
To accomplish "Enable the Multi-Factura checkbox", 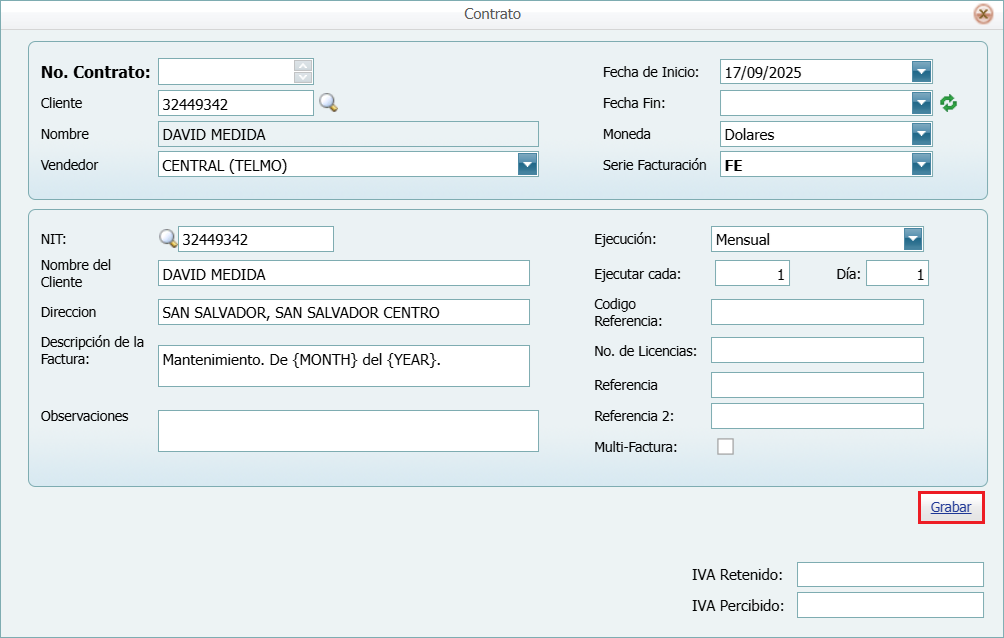I will pyautogui.click(x=725, y=446).
